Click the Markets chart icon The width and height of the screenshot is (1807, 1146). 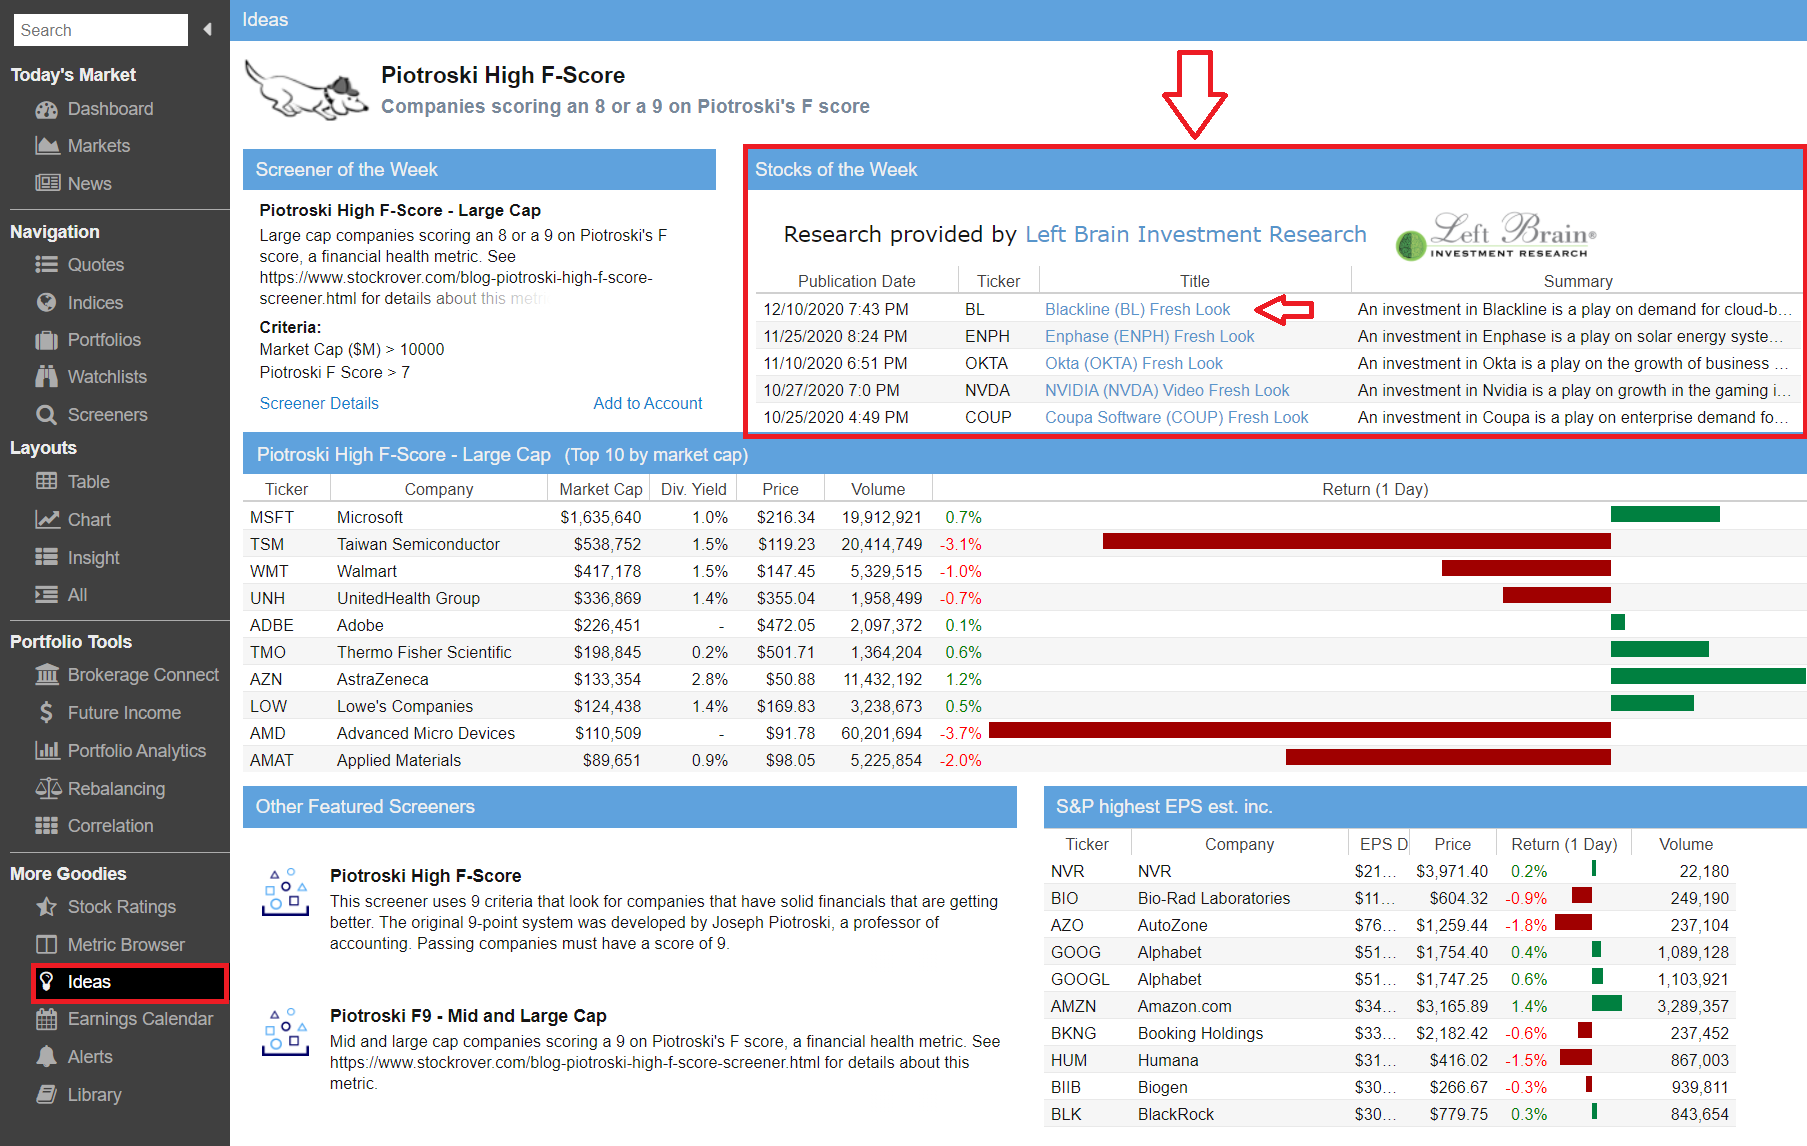coord(46,146)
